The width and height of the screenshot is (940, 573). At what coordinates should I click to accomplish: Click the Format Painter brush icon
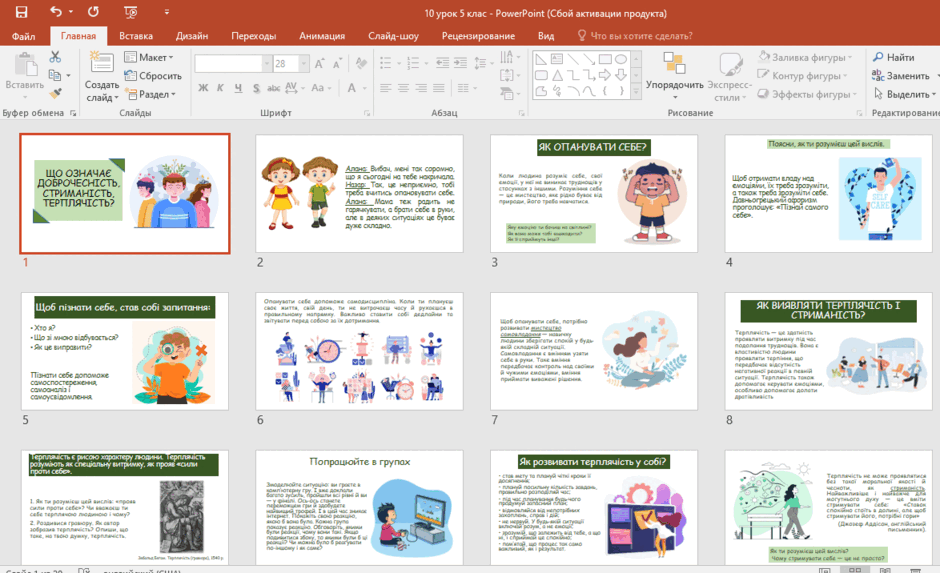(x=55, y=94)
